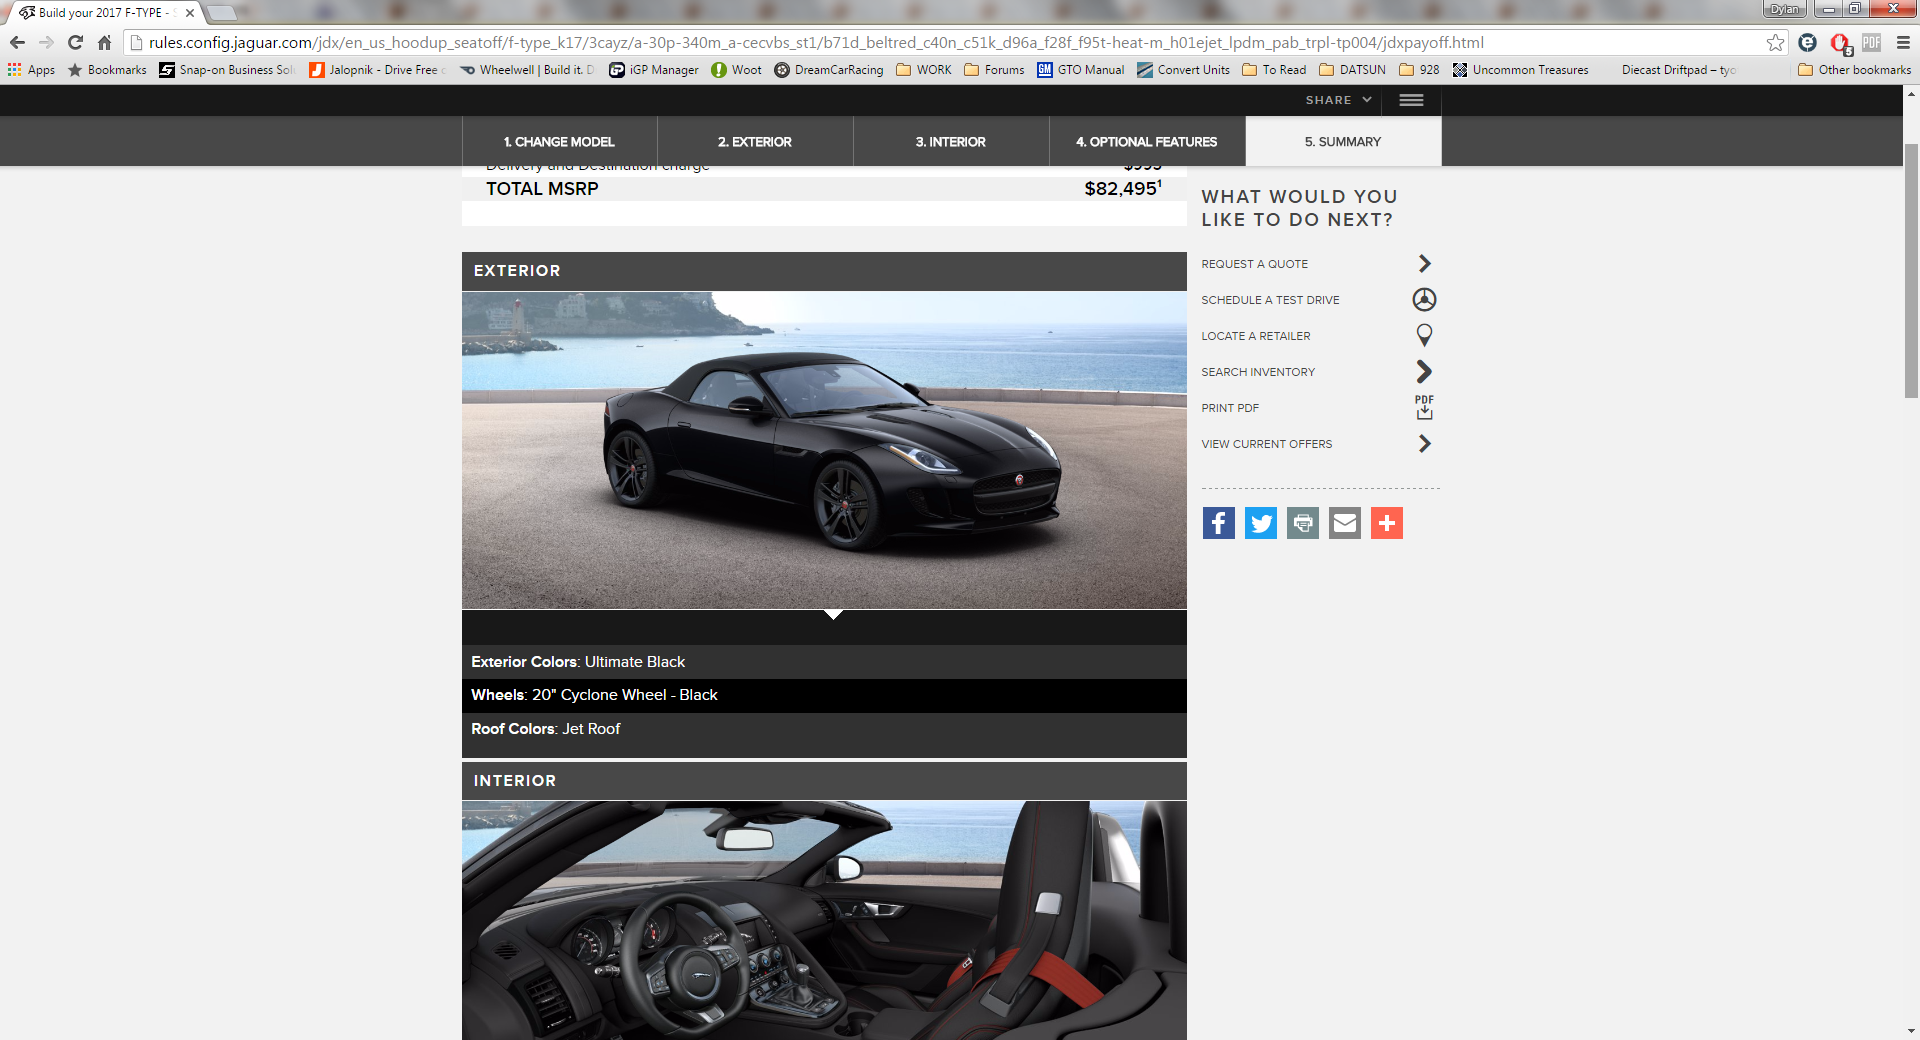Open Snap-on Business Sol bookmark
This screenshot has height=1040, width=1920.
tap(227, 70)
